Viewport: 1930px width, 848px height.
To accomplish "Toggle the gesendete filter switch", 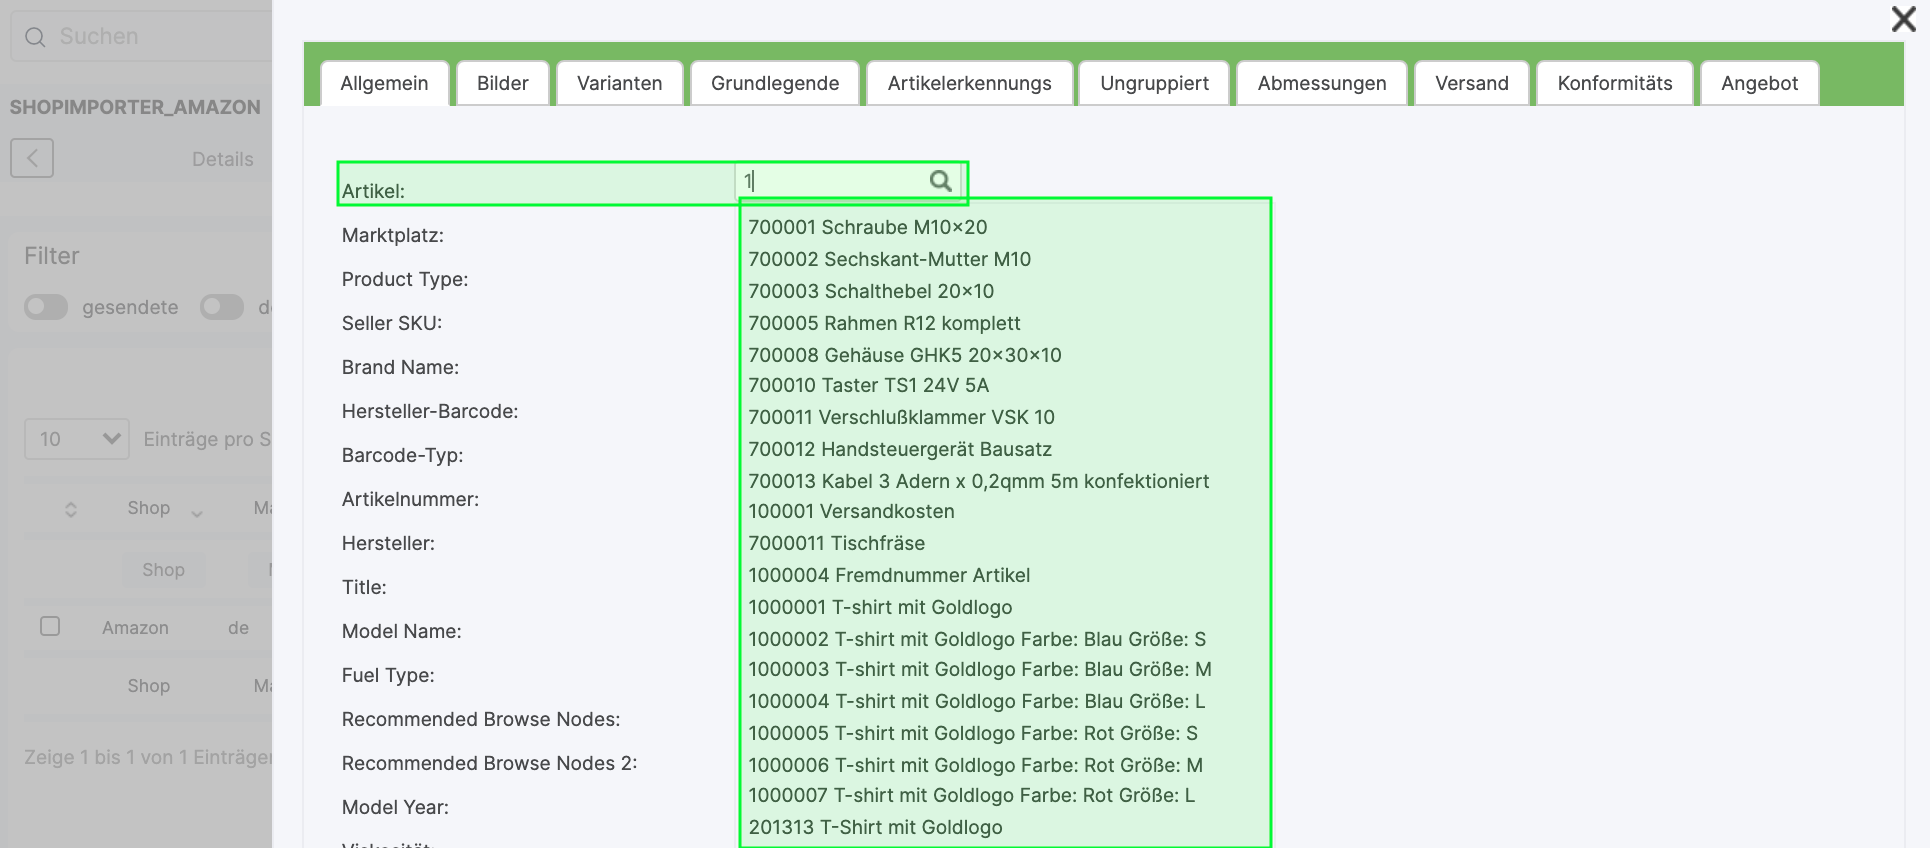I will pos(46,307).
